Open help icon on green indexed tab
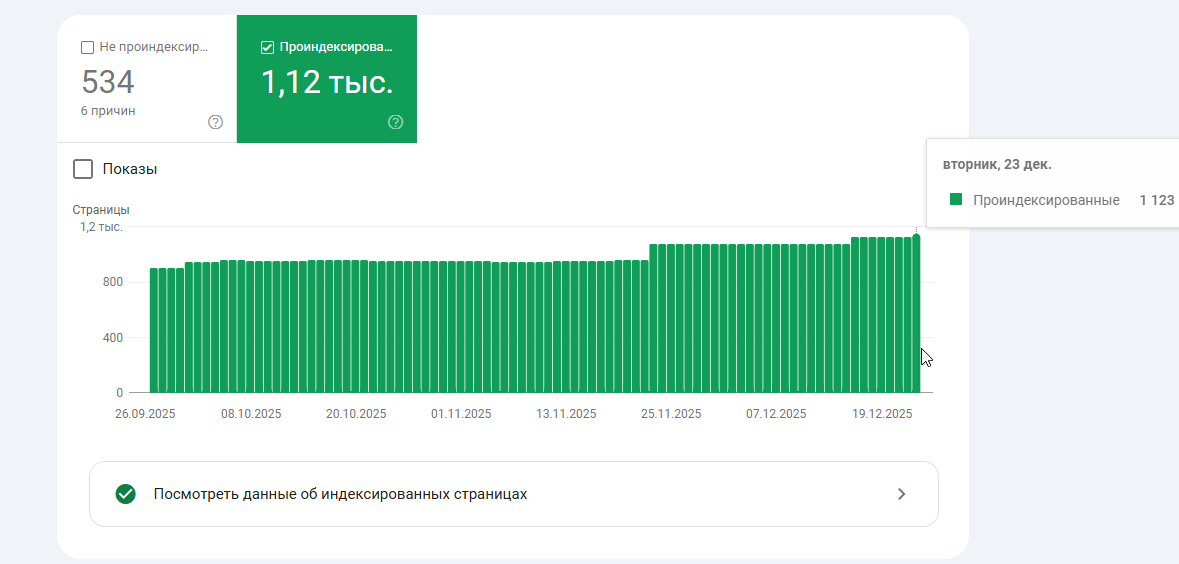 [396, 122]
